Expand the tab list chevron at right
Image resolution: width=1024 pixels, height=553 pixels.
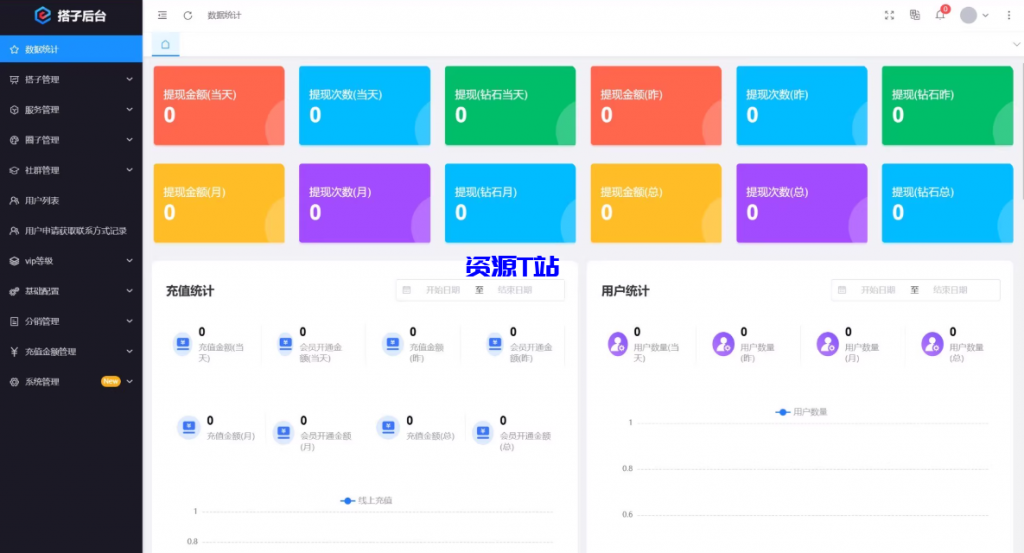(x=1016, y=45)
